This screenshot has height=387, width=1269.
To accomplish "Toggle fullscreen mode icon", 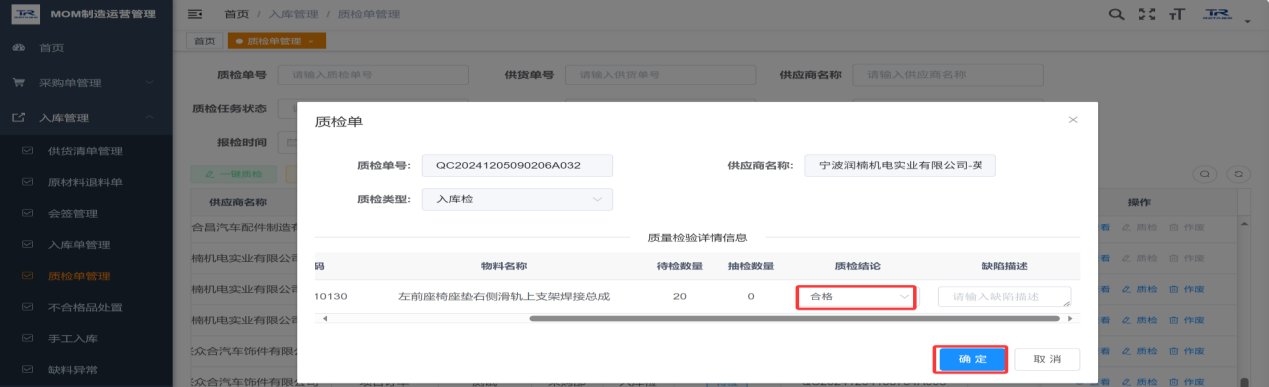I will (1147, 14).
